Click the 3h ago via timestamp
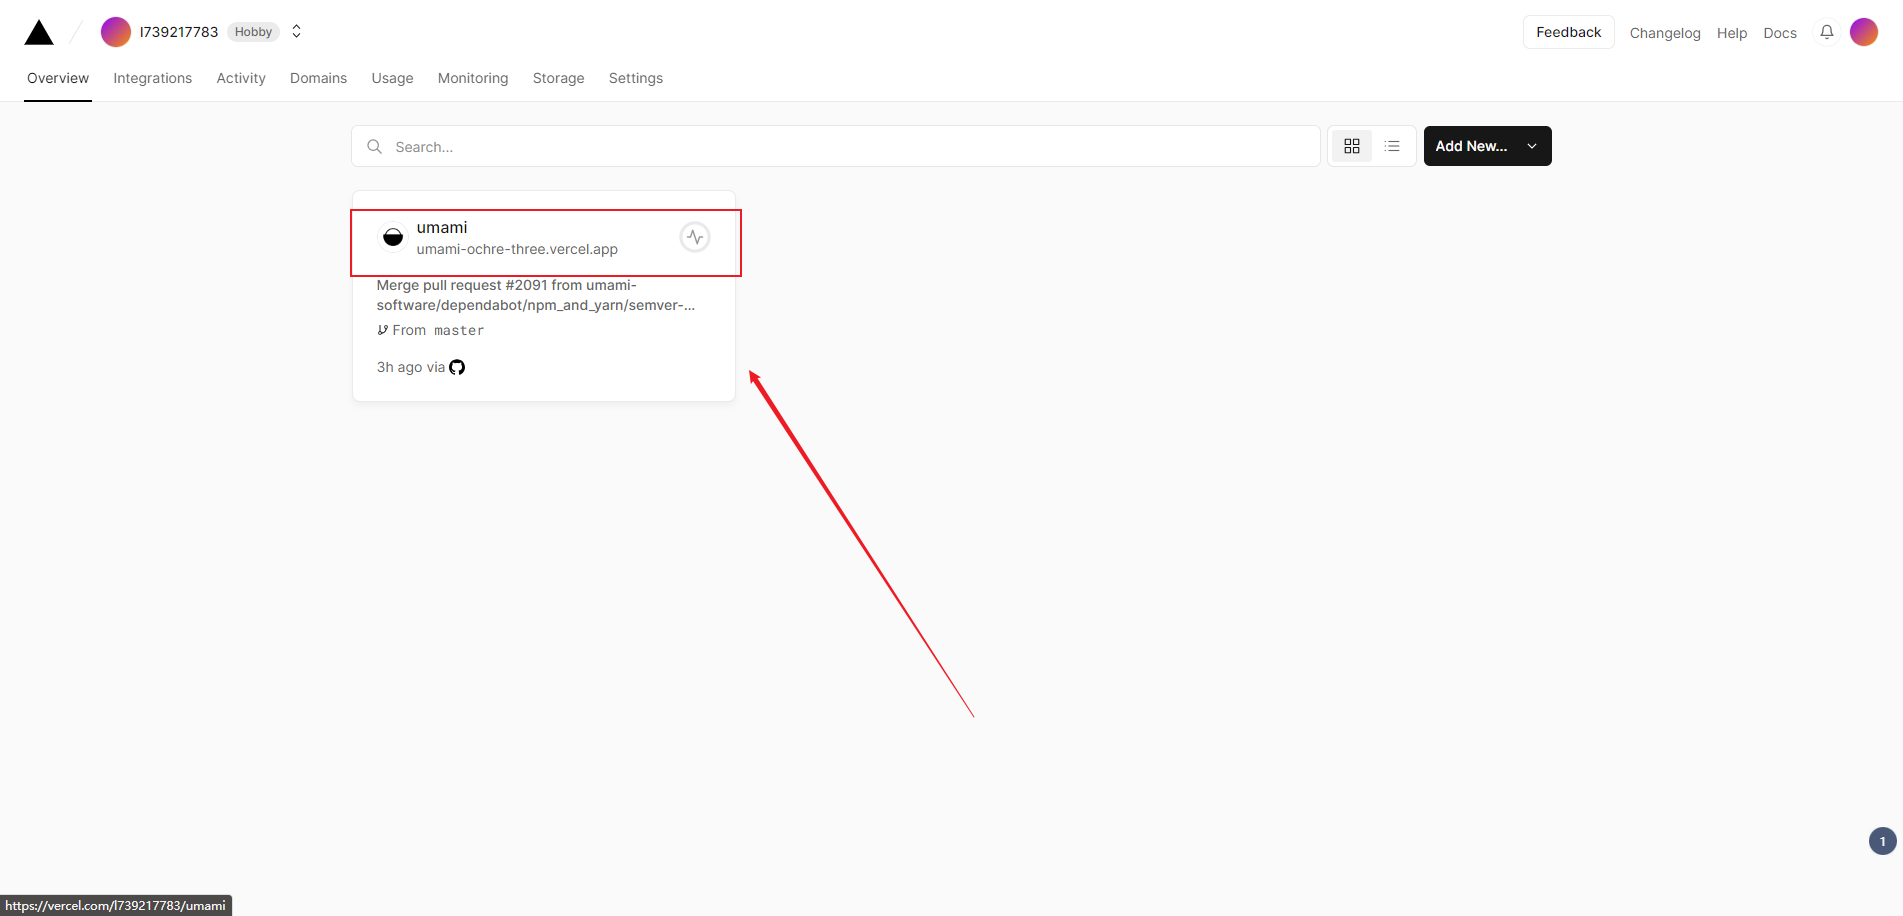Viewport: 1903px width, 916px height. [410, 367]
